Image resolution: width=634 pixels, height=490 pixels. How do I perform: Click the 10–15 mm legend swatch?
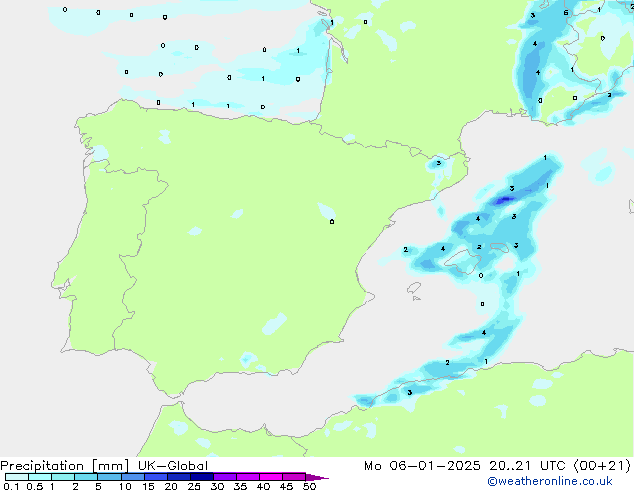point(132,477)
